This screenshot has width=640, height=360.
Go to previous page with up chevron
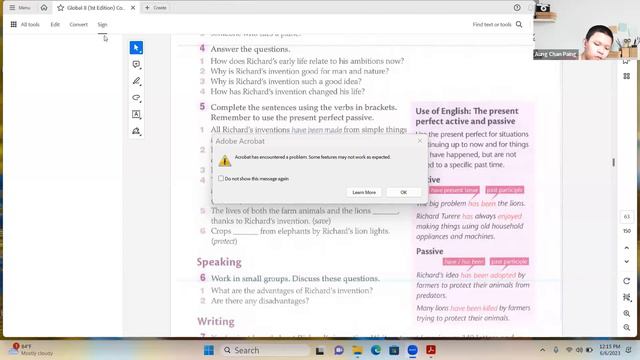click(x=627, y=248)
